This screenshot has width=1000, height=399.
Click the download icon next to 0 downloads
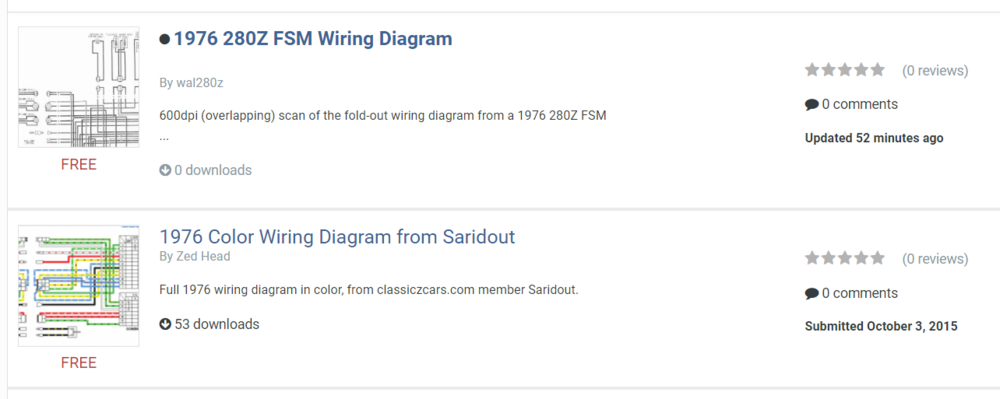165,170
